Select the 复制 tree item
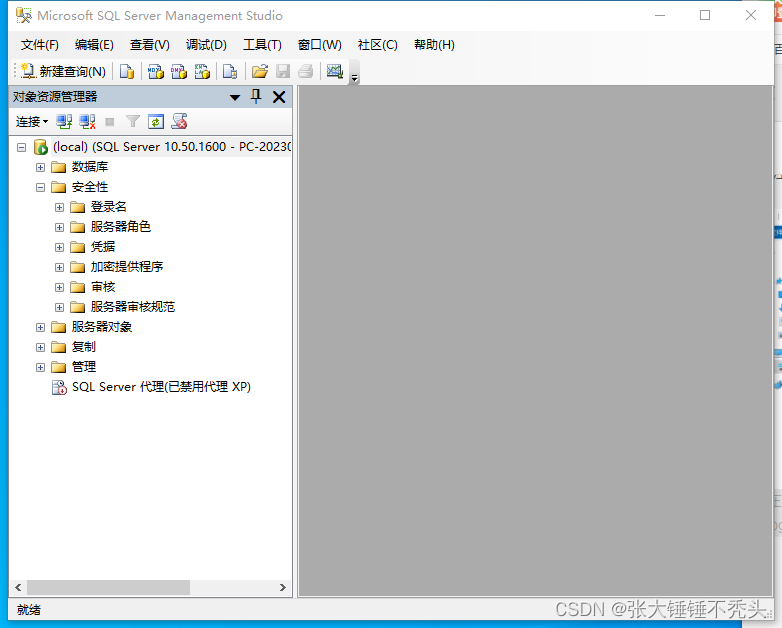This screenshot has width=782, height=628. (x=84, y=347)
